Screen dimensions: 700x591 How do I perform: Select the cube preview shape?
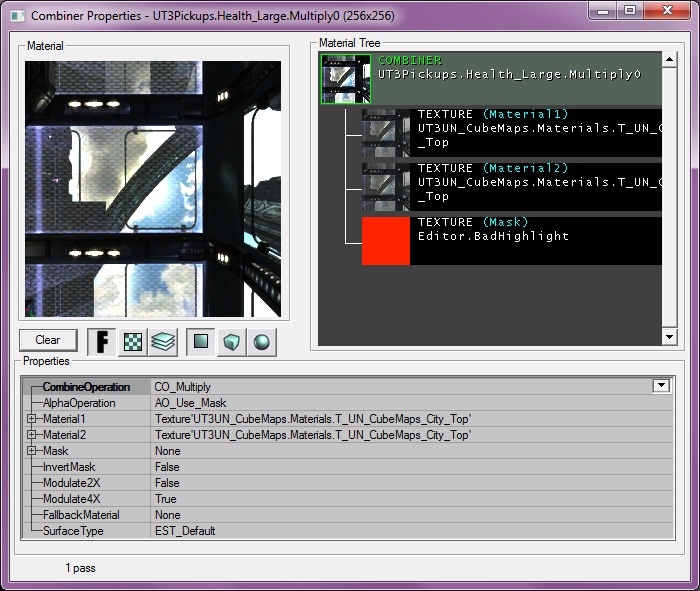pyautogui.click(x=232, y=341)
